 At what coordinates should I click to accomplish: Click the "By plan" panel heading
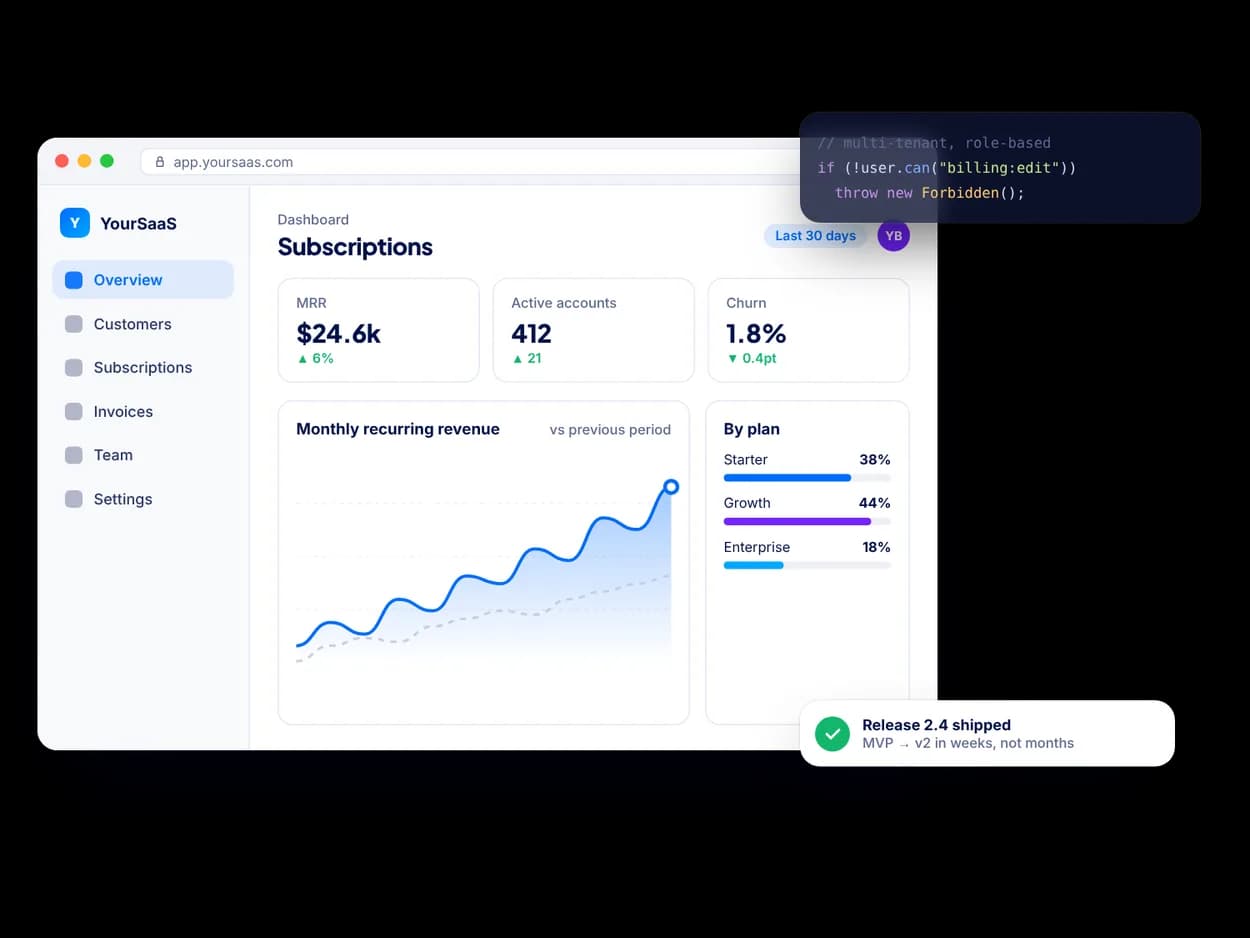pos(751,429)
